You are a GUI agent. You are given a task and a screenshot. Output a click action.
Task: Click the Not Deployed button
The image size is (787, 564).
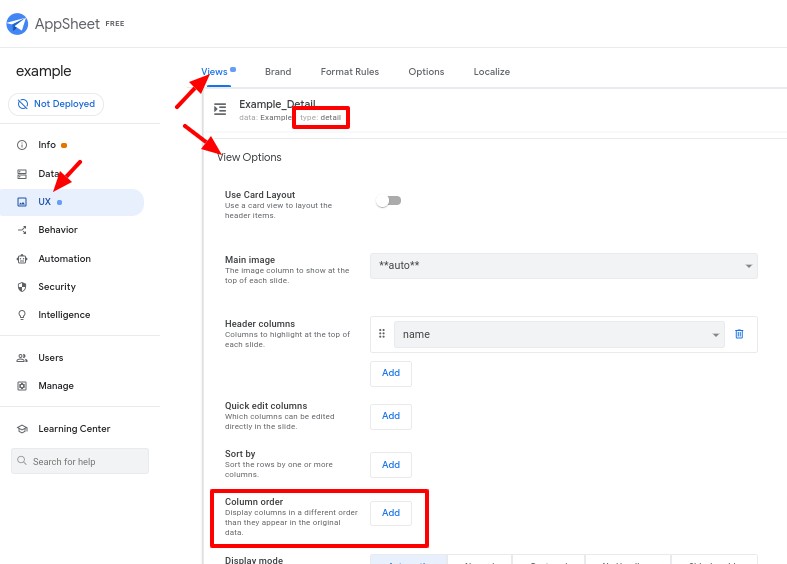click(56, 104)
